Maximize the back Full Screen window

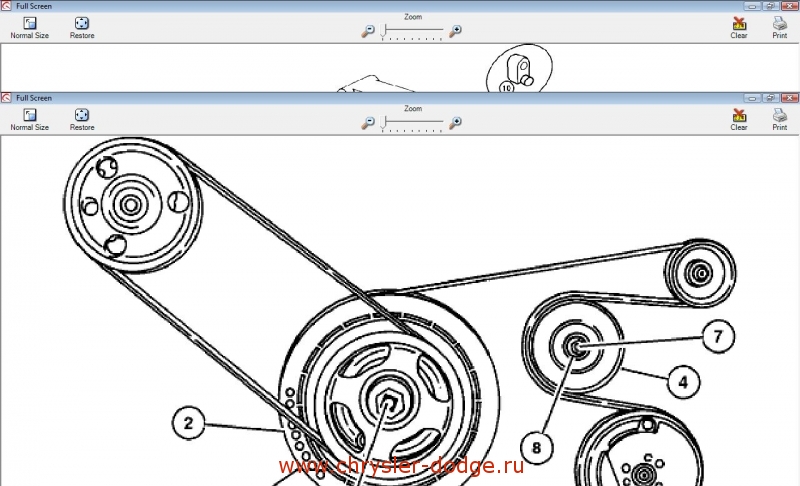pyautogui.click(x=770, y=6)
